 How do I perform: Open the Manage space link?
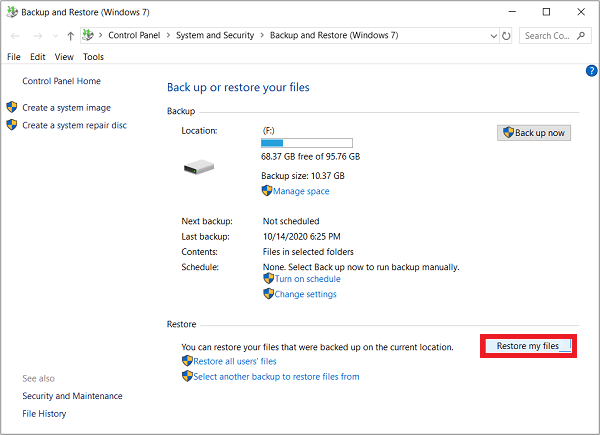pos(300,191)
